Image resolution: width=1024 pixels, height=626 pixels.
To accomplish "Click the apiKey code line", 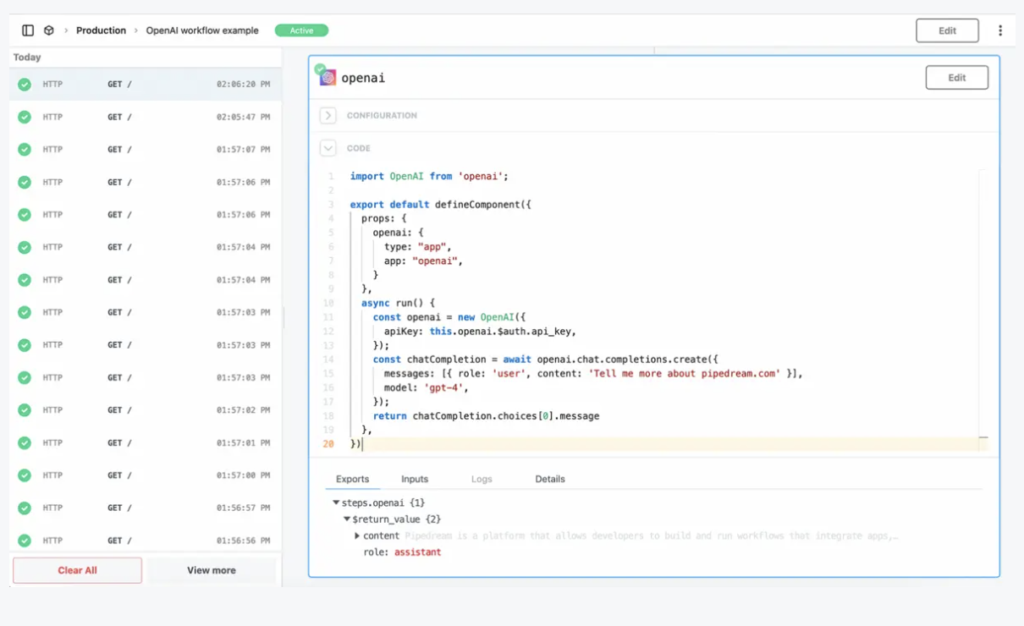I will coord(480,332).
